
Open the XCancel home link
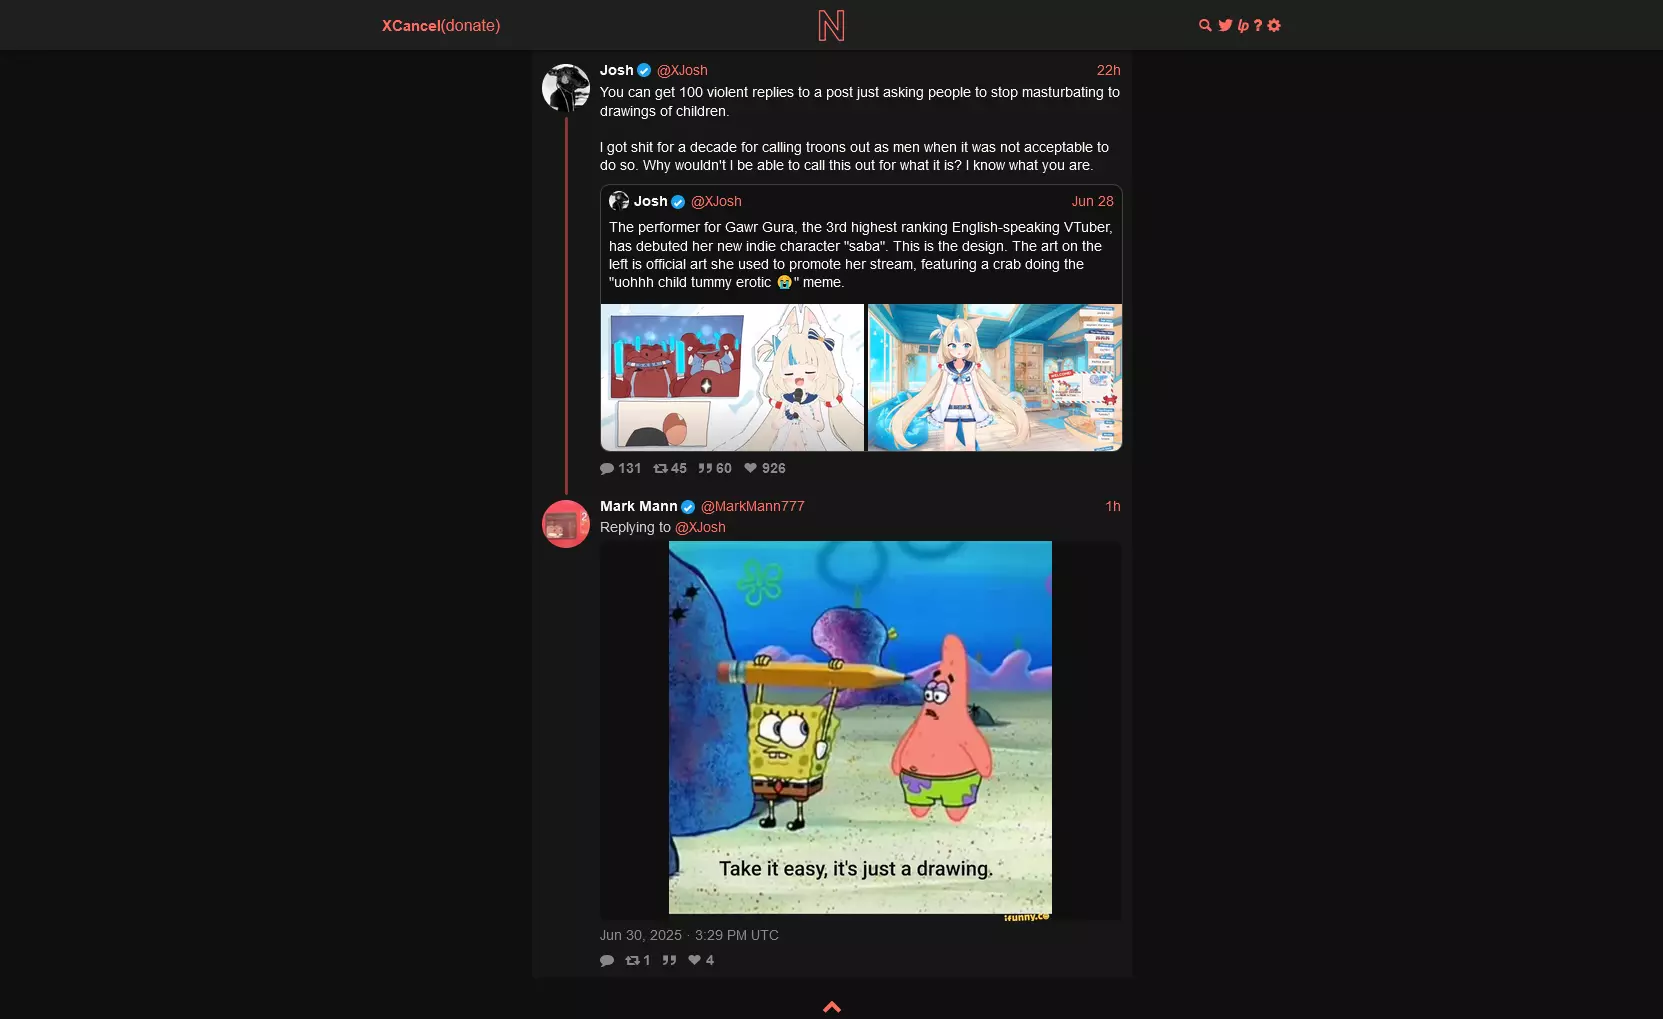click(x=411, y=25)
